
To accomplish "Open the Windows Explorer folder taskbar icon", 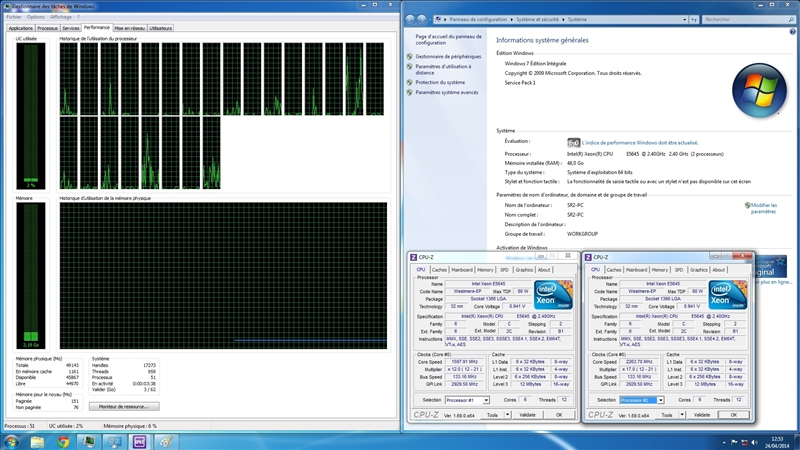I will point(38,441).
